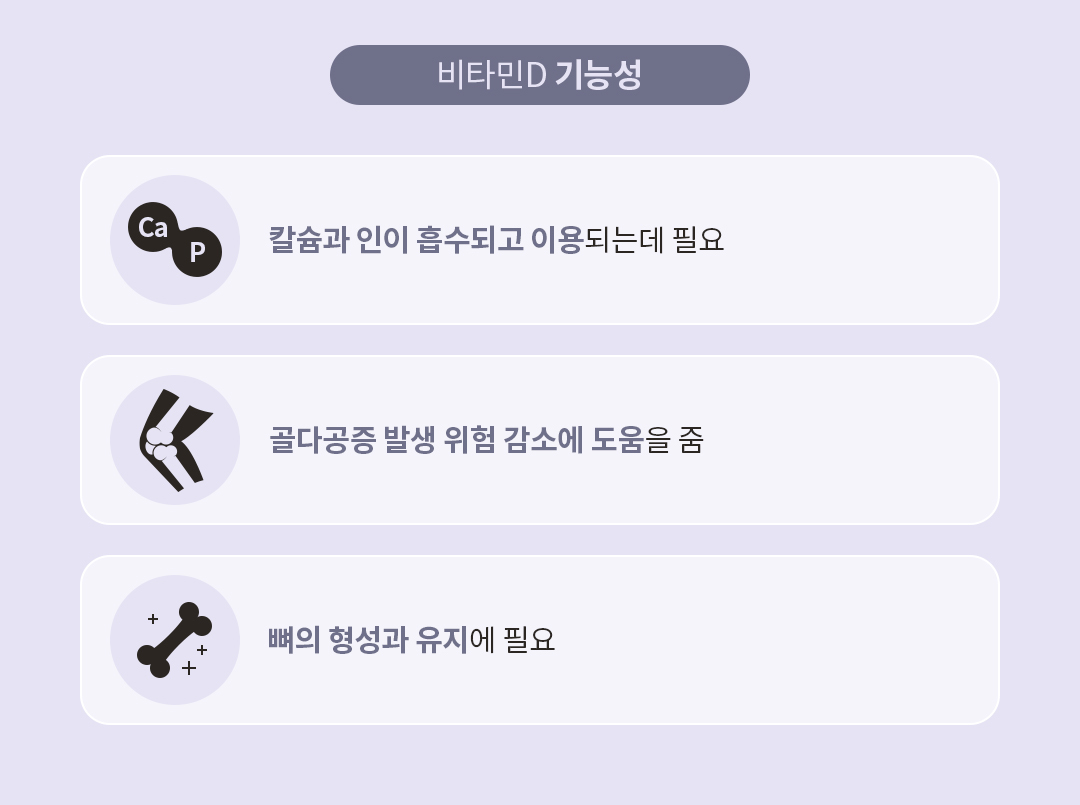Click the small plus sparkle upper-left of bone
Viewport: 1080px width, 805px height.
[x=153, y=619]
